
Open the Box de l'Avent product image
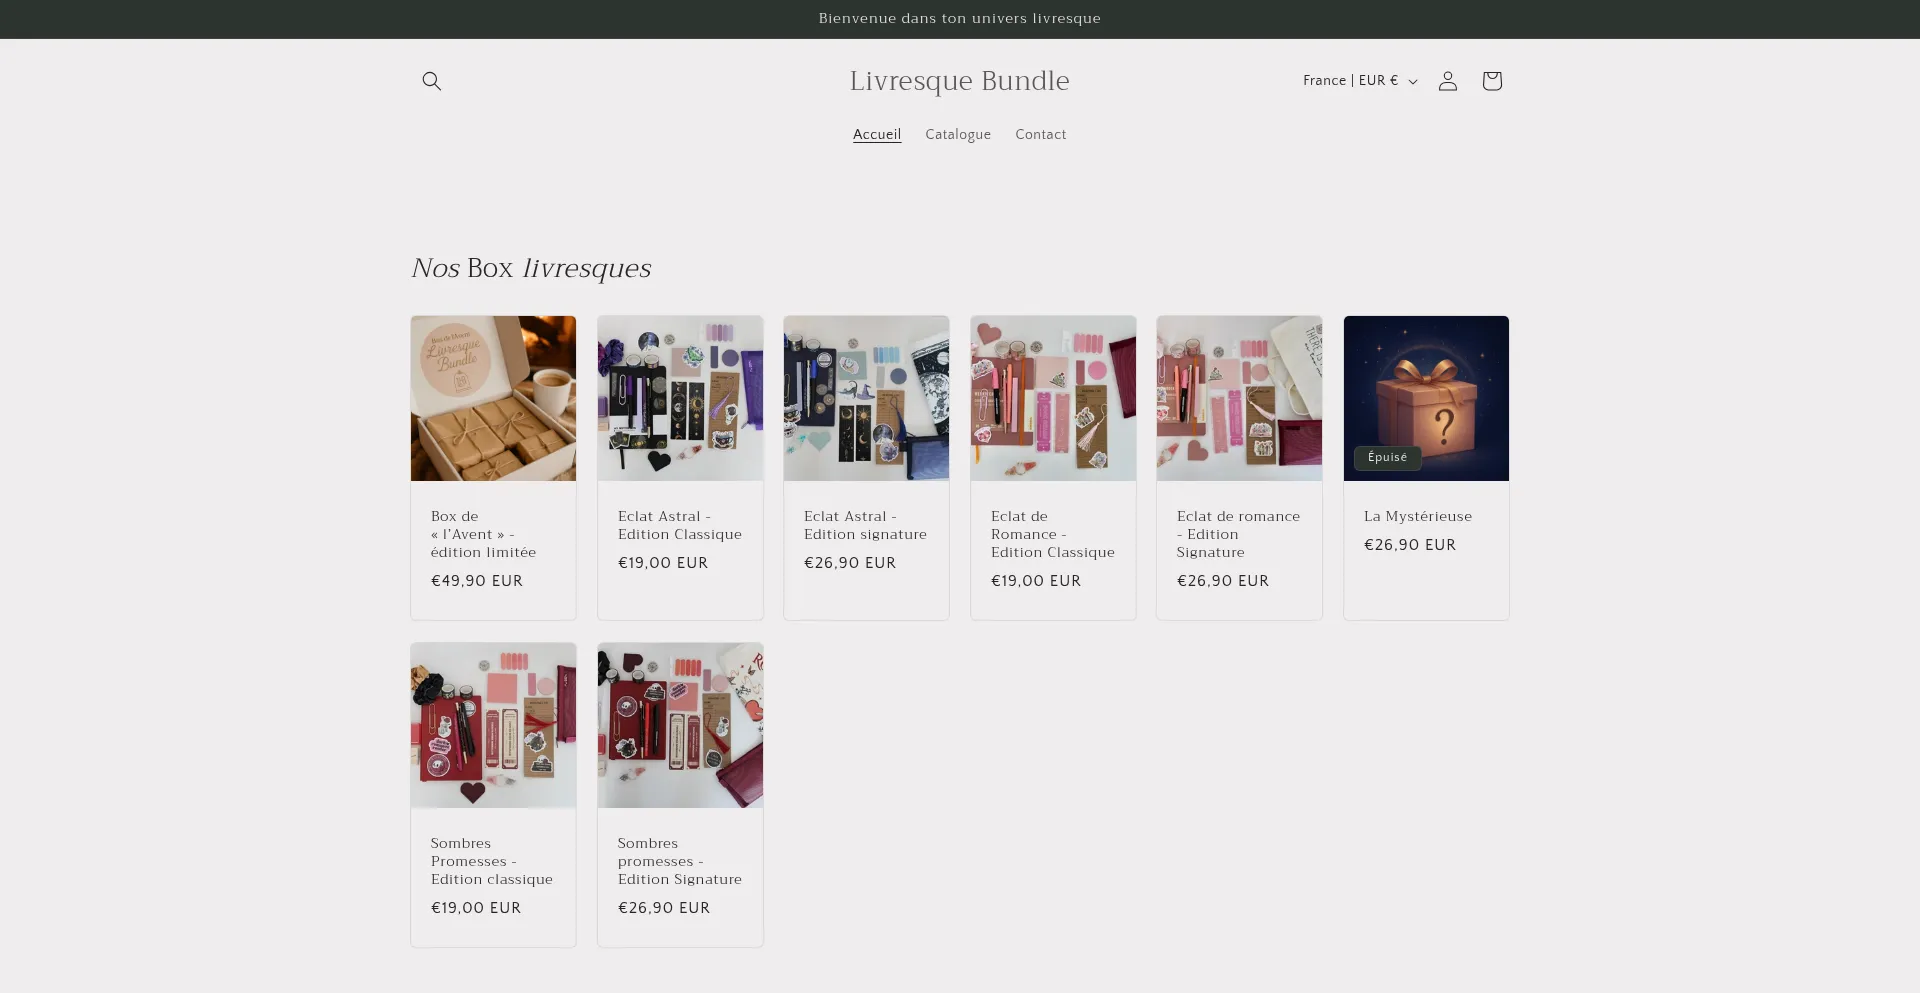493,398
